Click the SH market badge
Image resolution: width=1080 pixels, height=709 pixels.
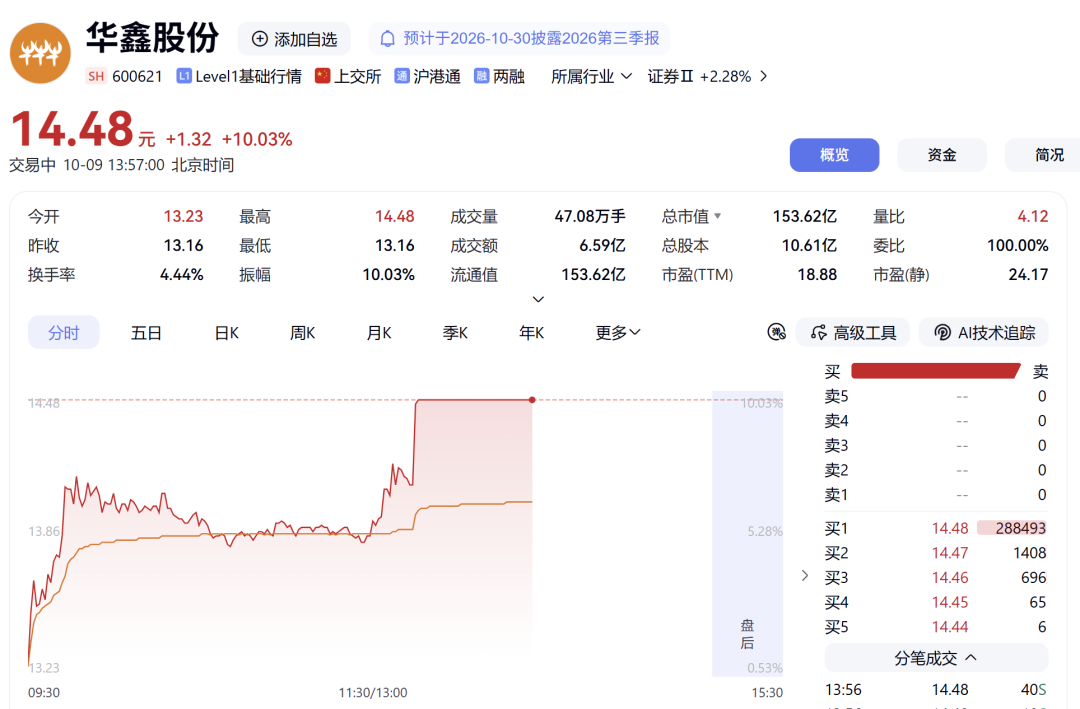[x=96, y=76]
